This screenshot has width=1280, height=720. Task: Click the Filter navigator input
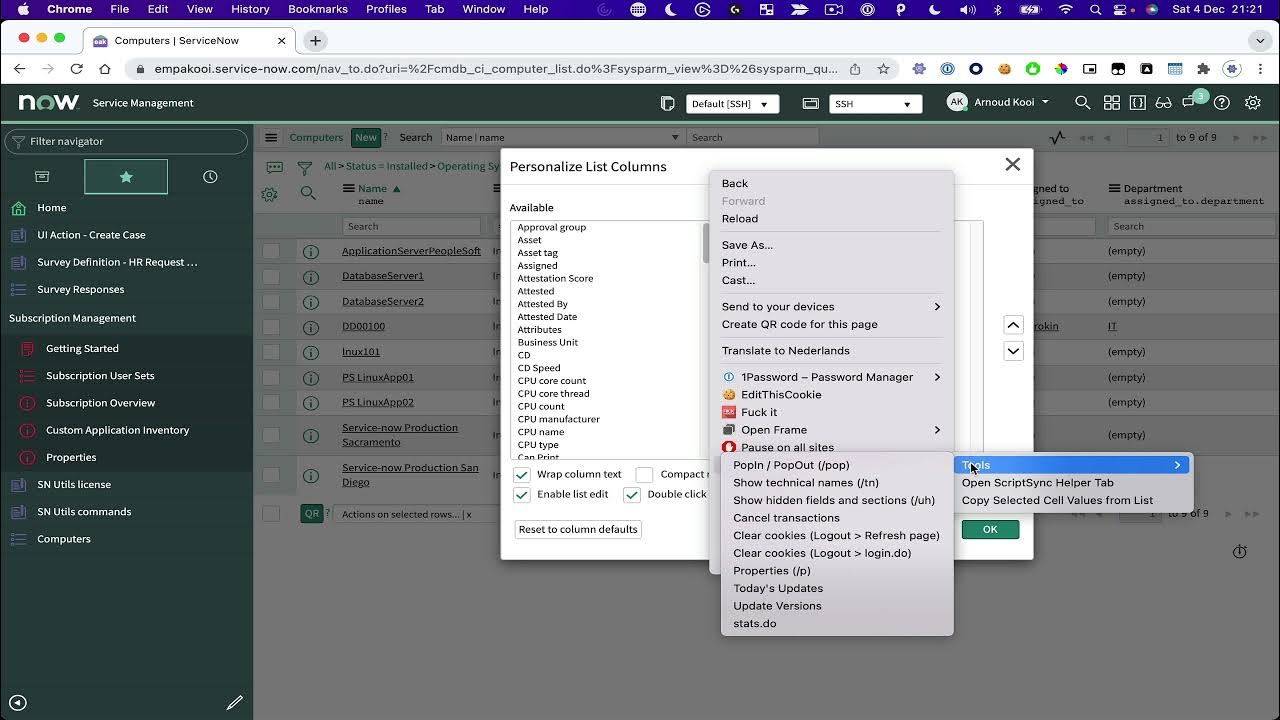coord(126,141)
